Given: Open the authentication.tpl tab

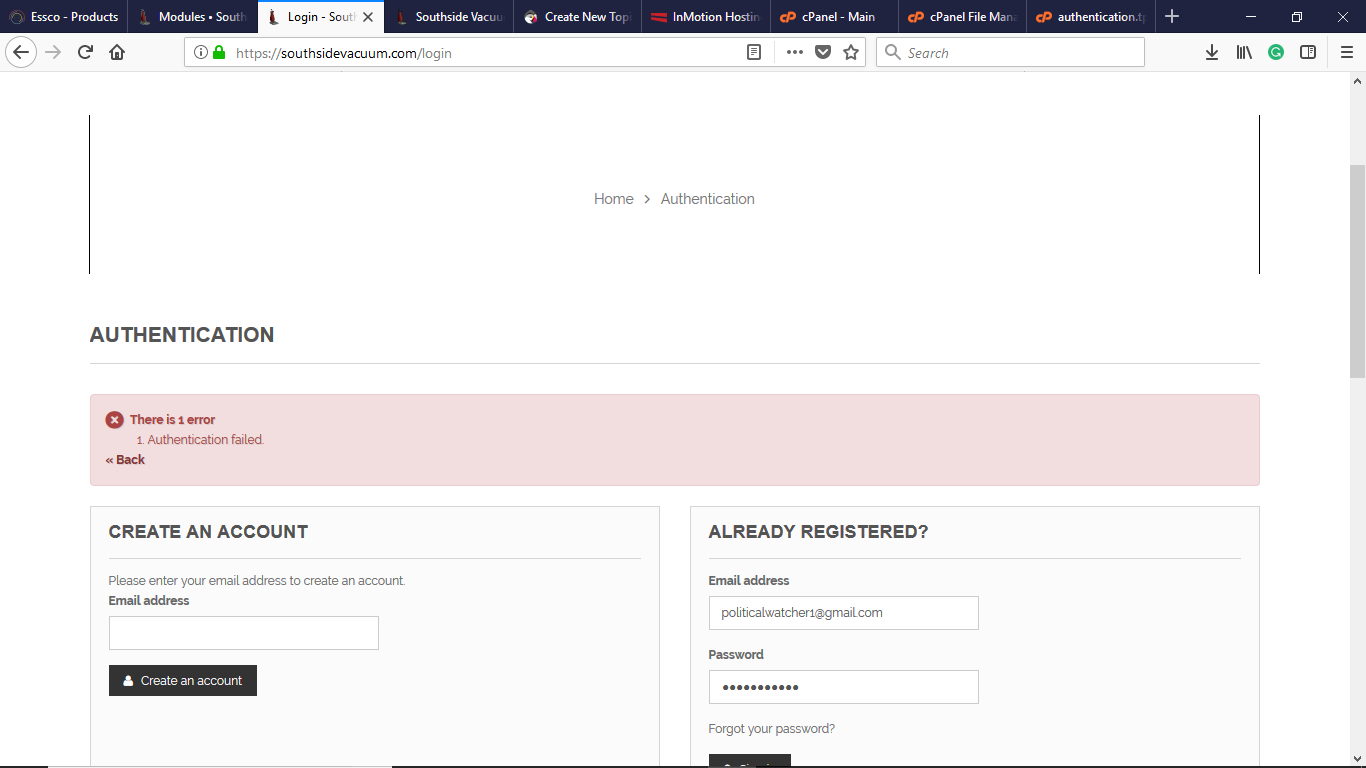Looking at the screenshot, I should pos(1091,17).
